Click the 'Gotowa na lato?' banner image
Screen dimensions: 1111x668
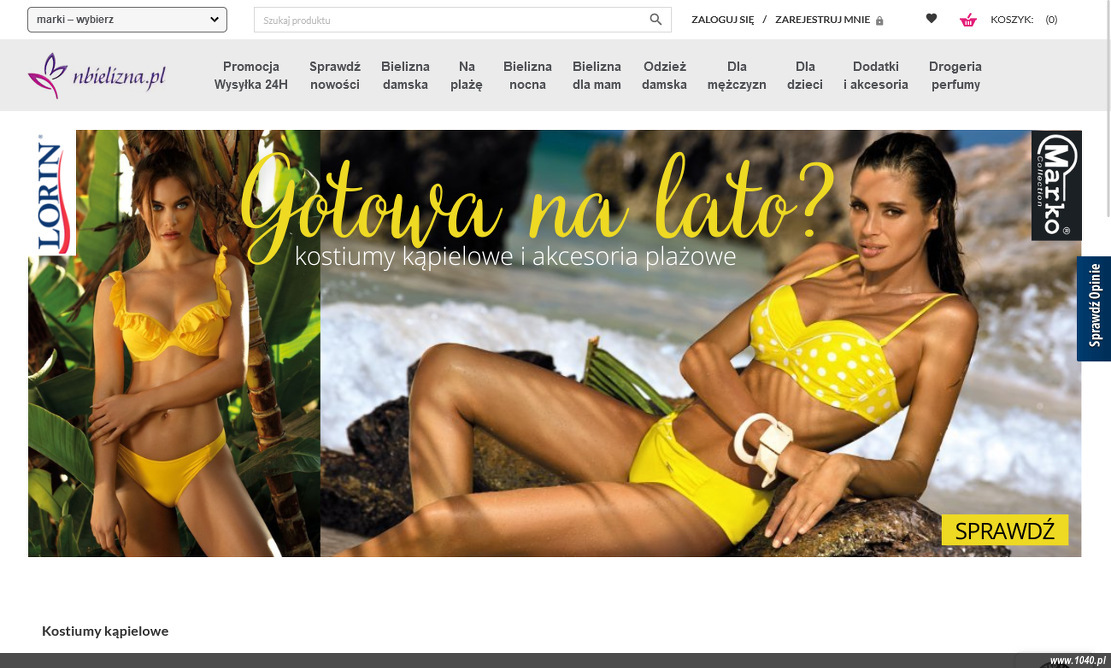[x=555, y=343]
